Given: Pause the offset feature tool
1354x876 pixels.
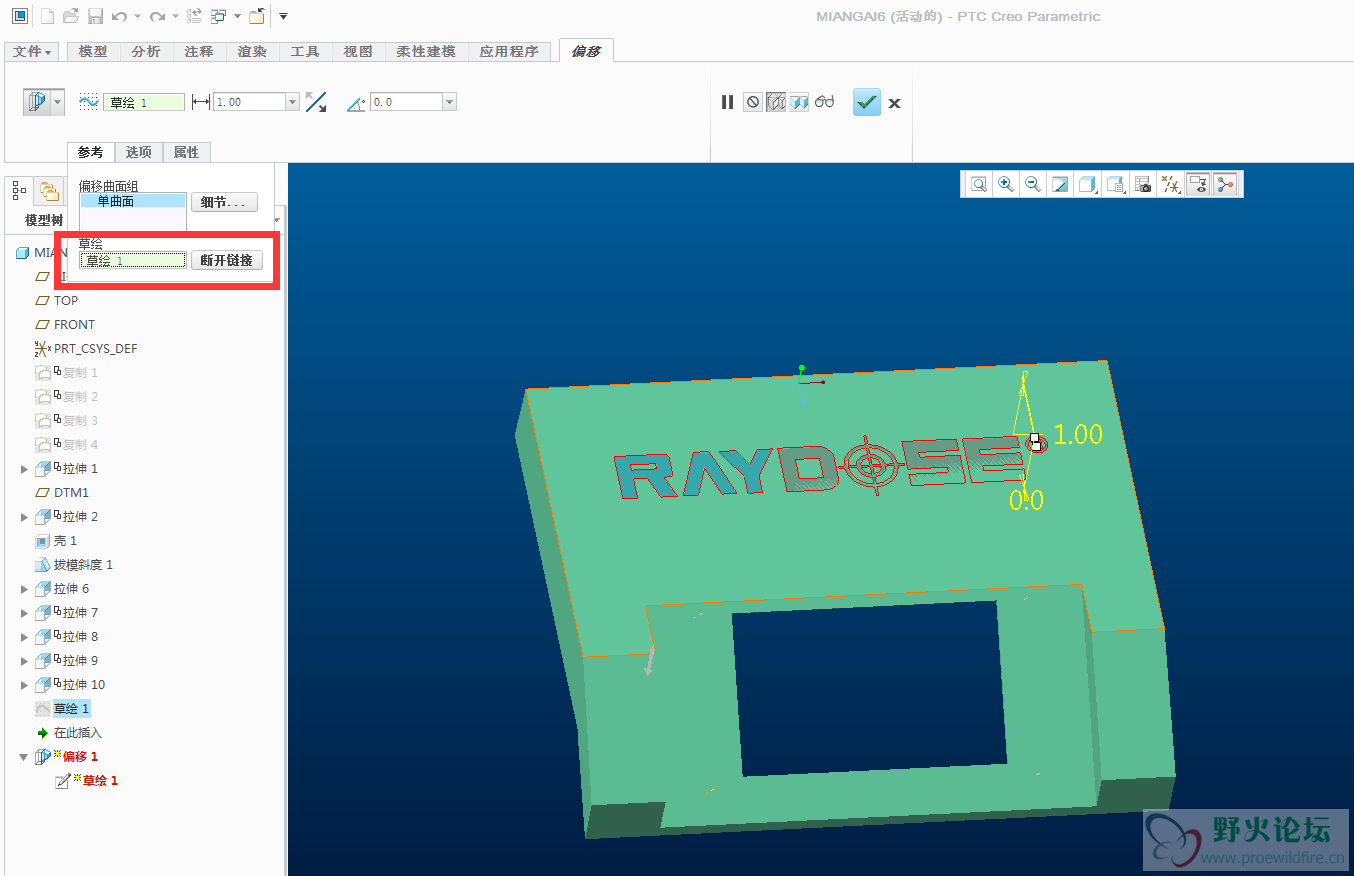Looking at the screenshot, I should click(x=727, y=102).
